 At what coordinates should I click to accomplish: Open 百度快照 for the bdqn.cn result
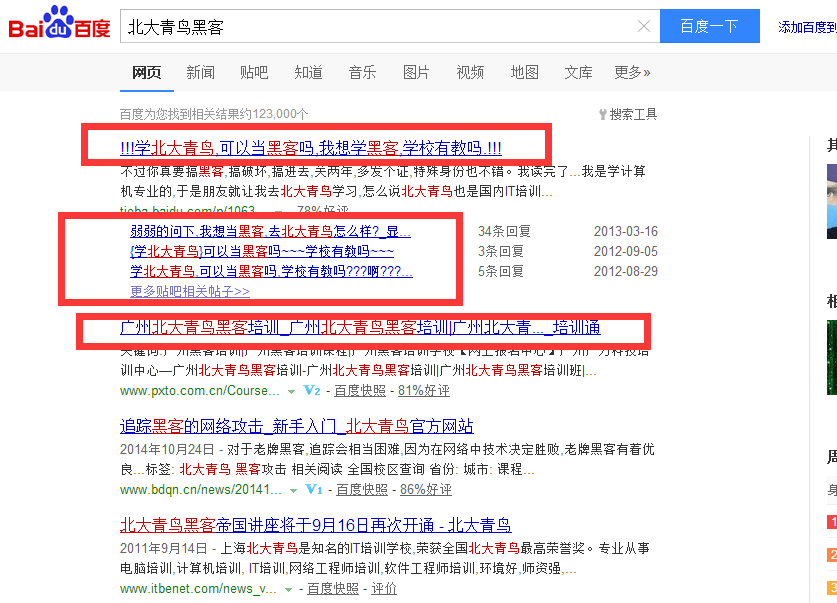(x=362, y=489)
